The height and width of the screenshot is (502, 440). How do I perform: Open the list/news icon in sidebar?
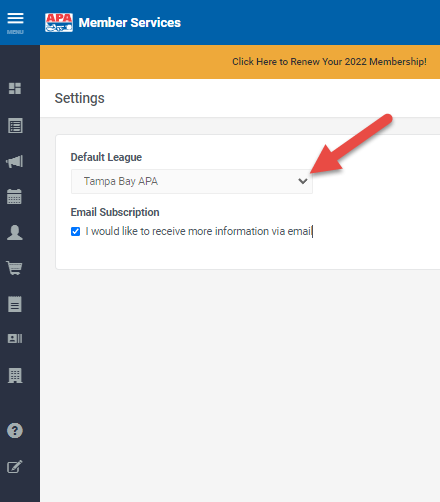point(15,126)
